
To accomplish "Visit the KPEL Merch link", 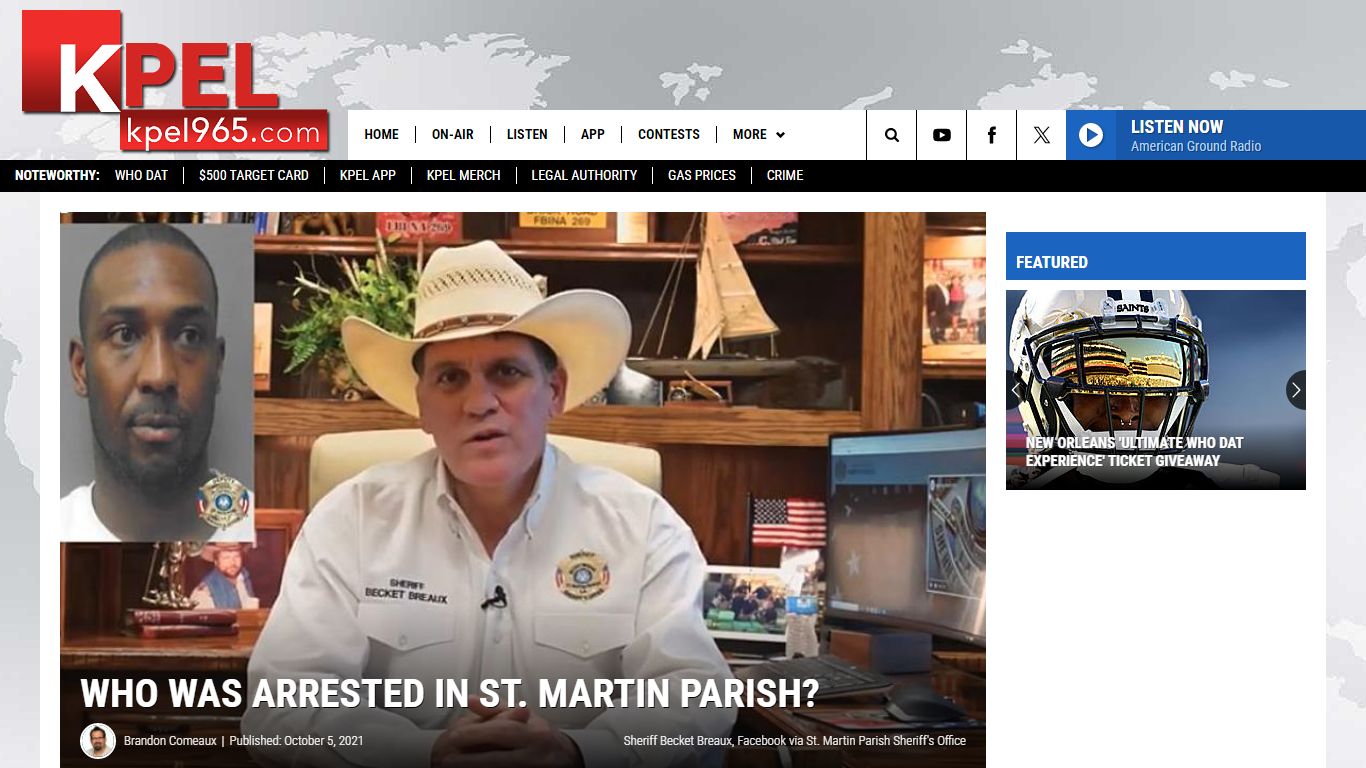I will click(464, 175).
